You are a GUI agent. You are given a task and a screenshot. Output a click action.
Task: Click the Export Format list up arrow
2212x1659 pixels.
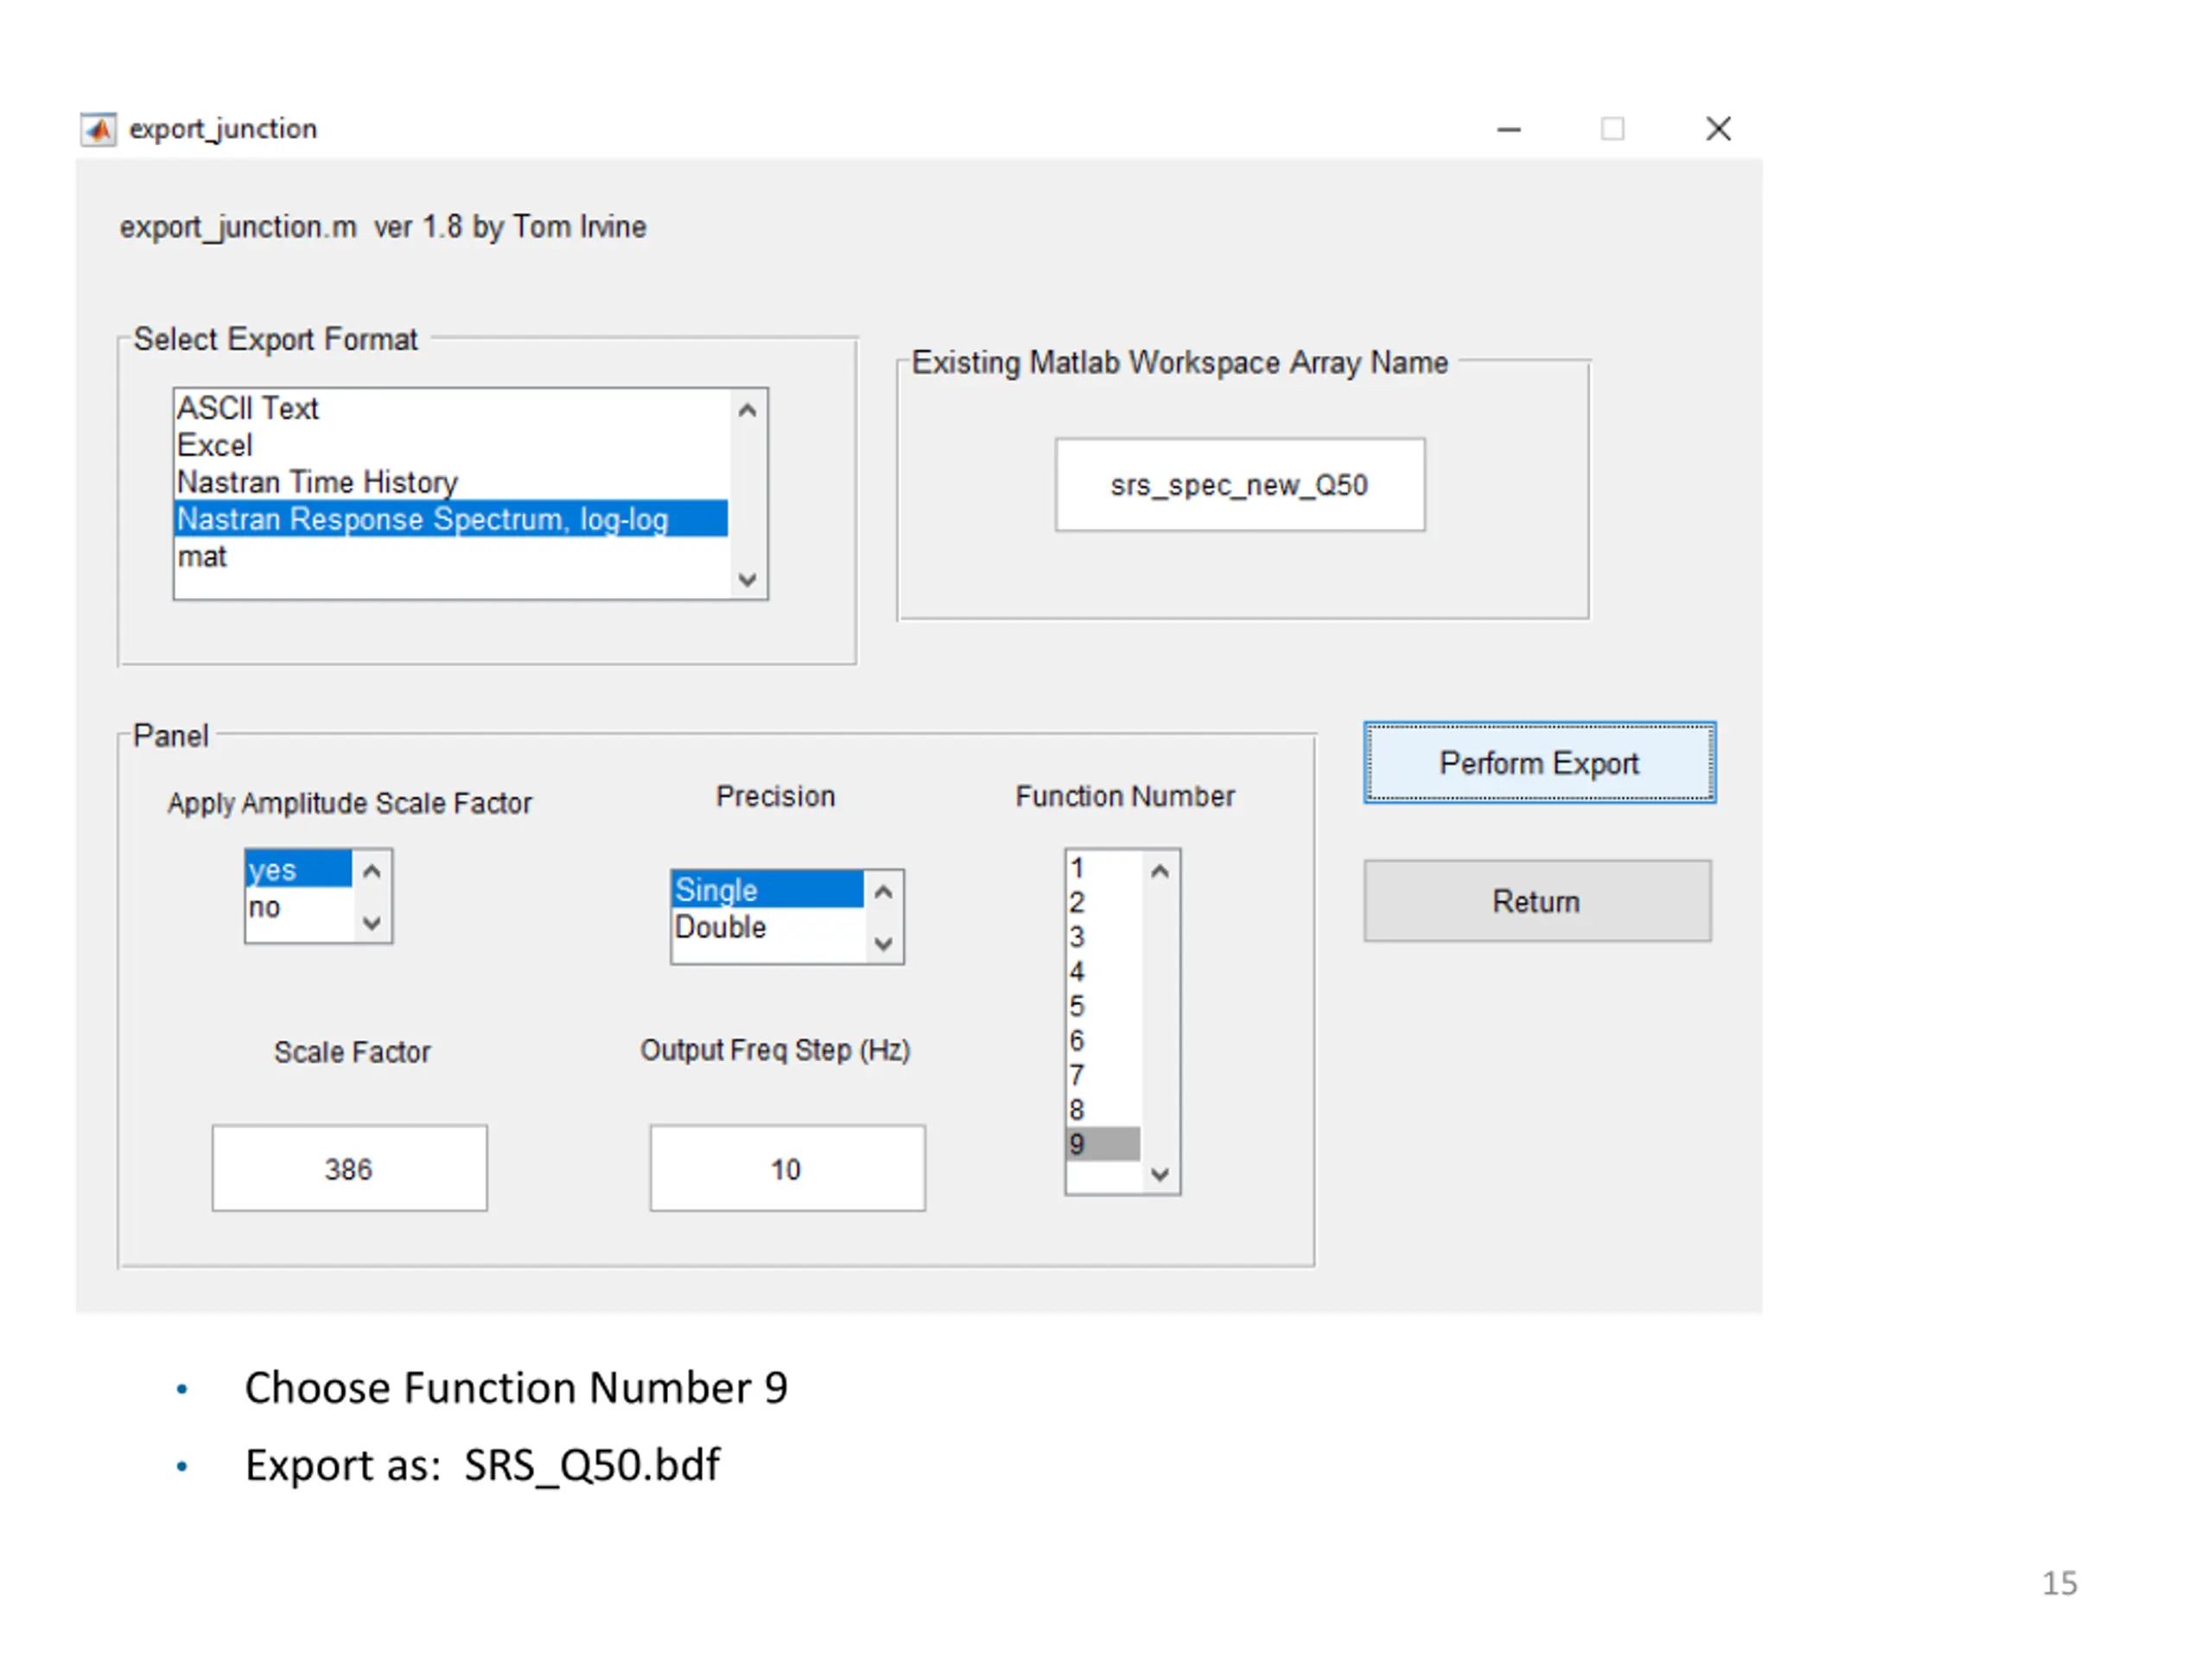point(747,410)
